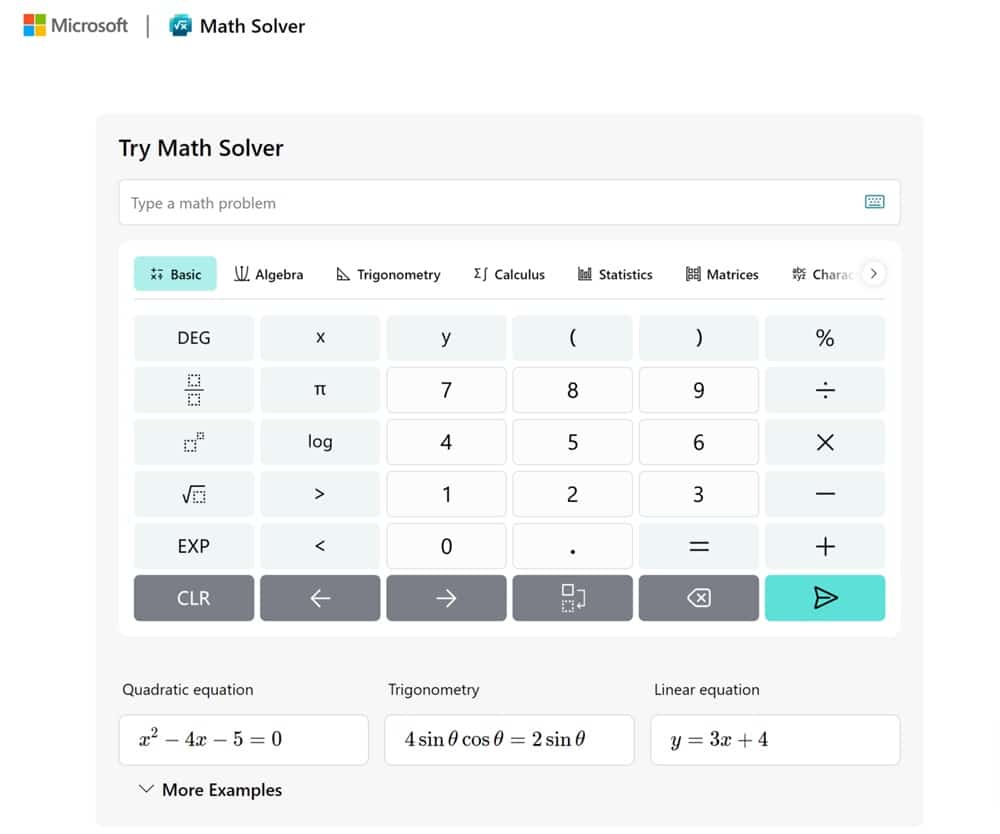Viewport: 1000px width, 834px height.
Task: Click the Type a math problem field
Action: click(x=490, y=203)
